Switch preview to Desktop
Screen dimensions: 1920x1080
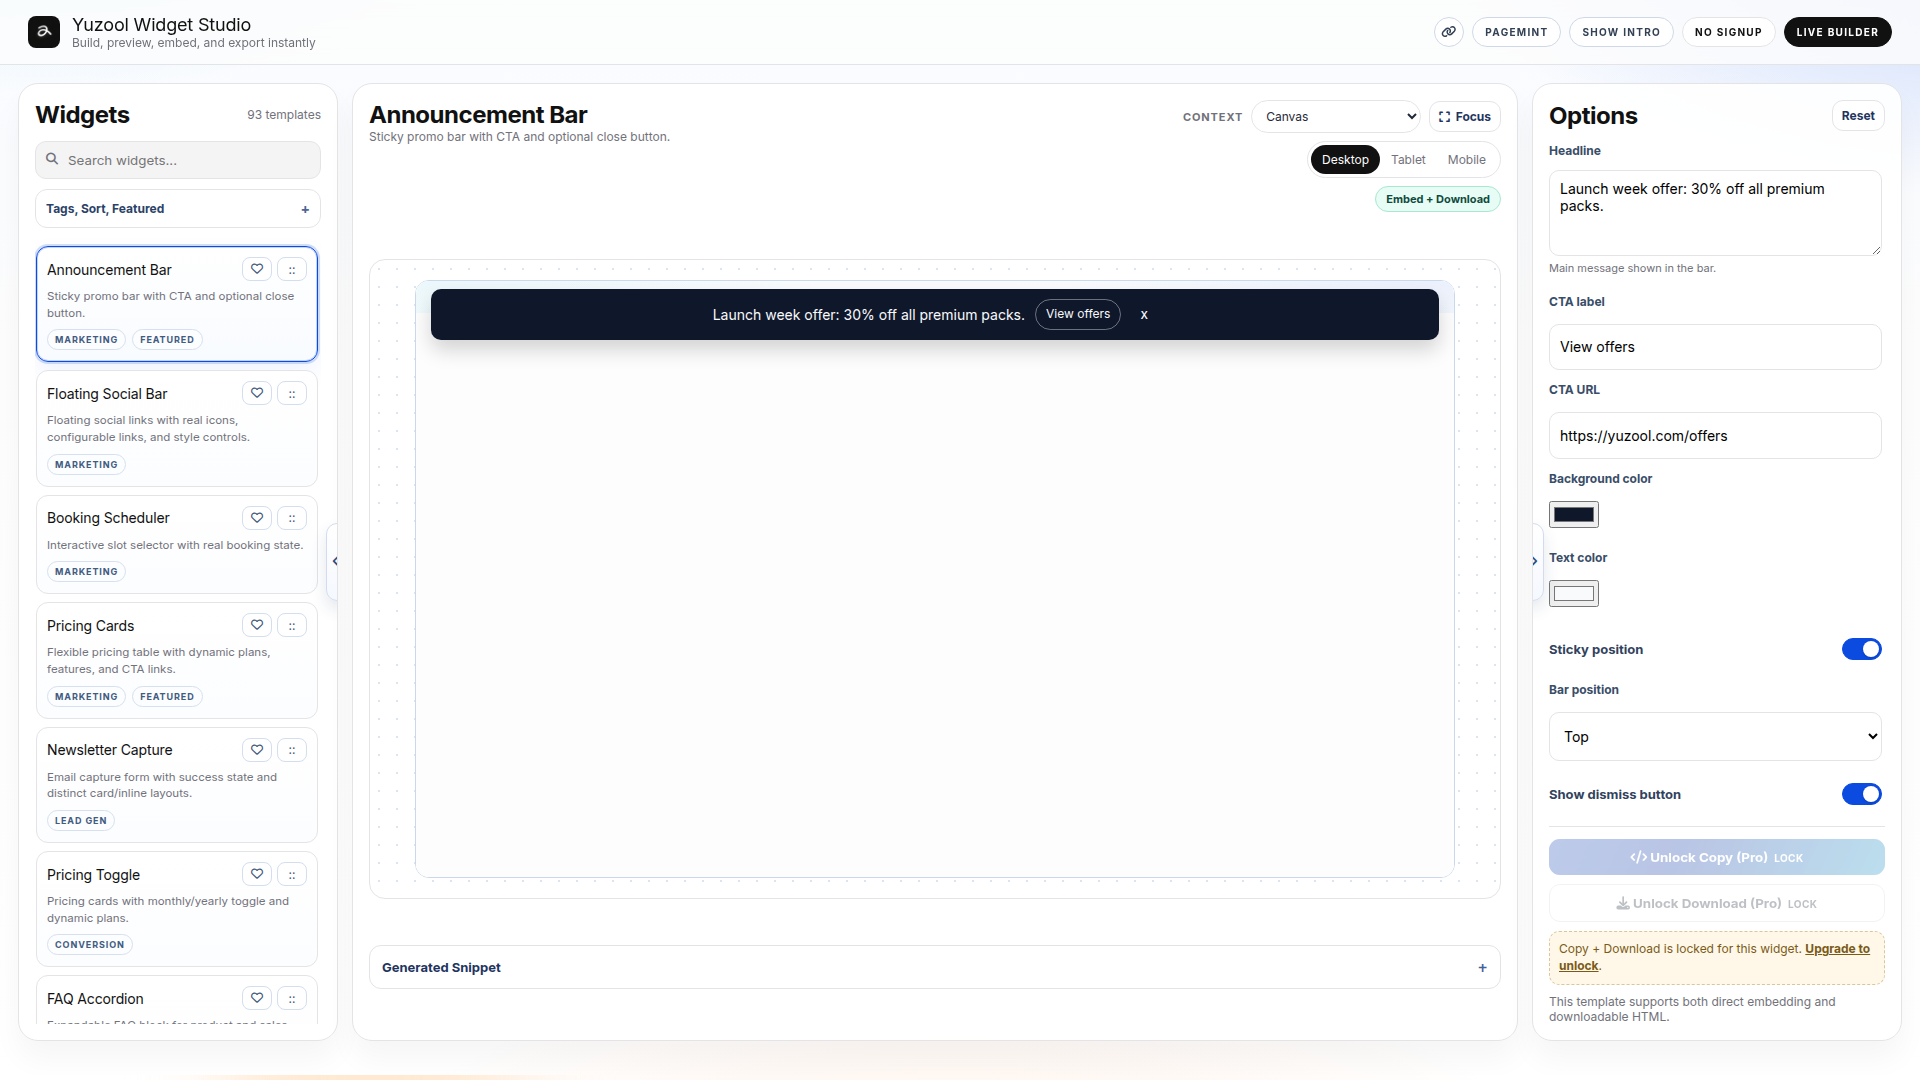pyautogui.click(x=1345, y=160)
